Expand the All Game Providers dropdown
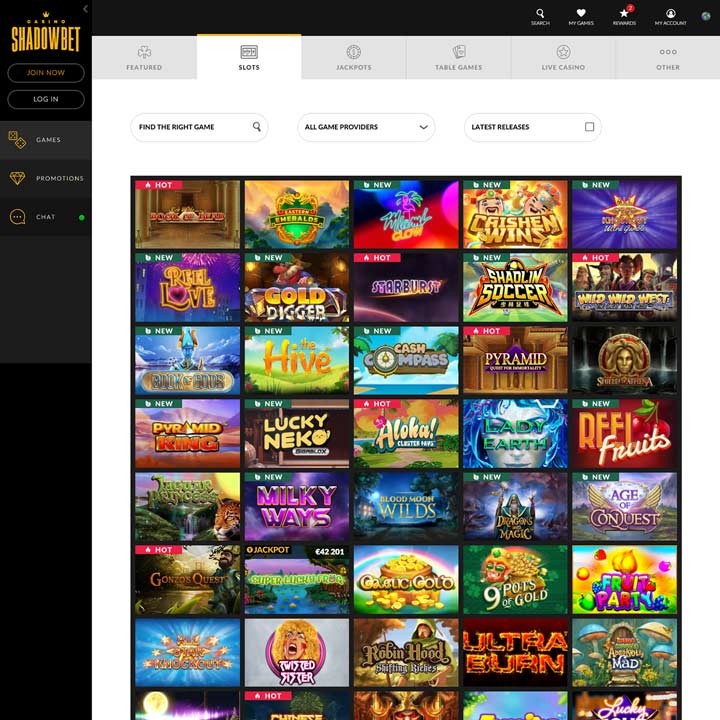Image resolution: width=720 pixels, height=720 pixels. (x=366, y=127)
